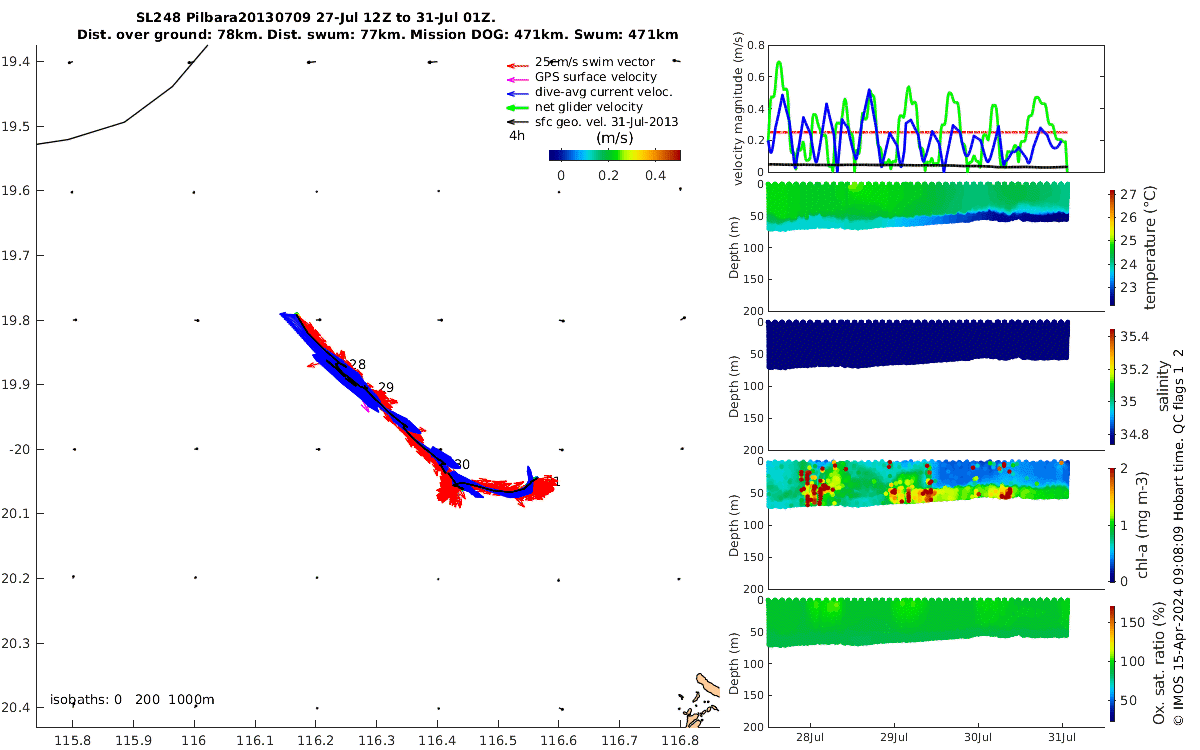Image resolution: width=1200 pixels, height=750 pixels.
Task: Click the Ox. sat. ratio colorbar
Action: coord(1113,662)
